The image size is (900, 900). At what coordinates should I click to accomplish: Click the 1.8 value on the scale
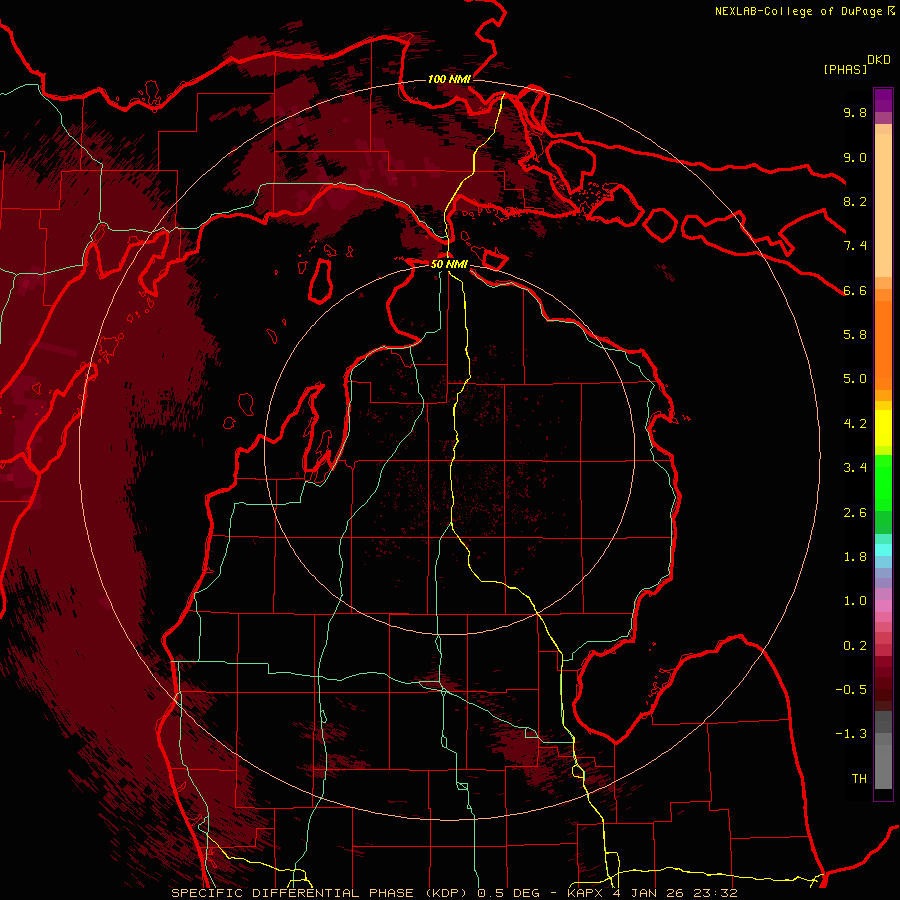pyautogui.click(x=855, y=557)
